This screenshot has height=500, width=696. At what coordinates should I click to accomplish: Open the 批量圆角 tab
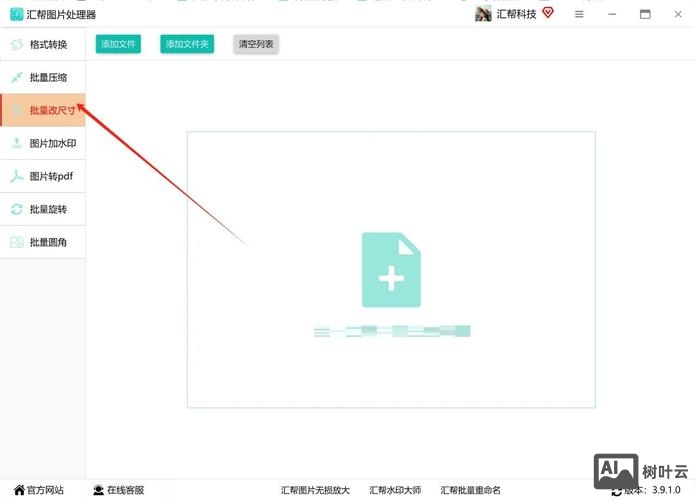pyautogui.click(x=43, y=242)
